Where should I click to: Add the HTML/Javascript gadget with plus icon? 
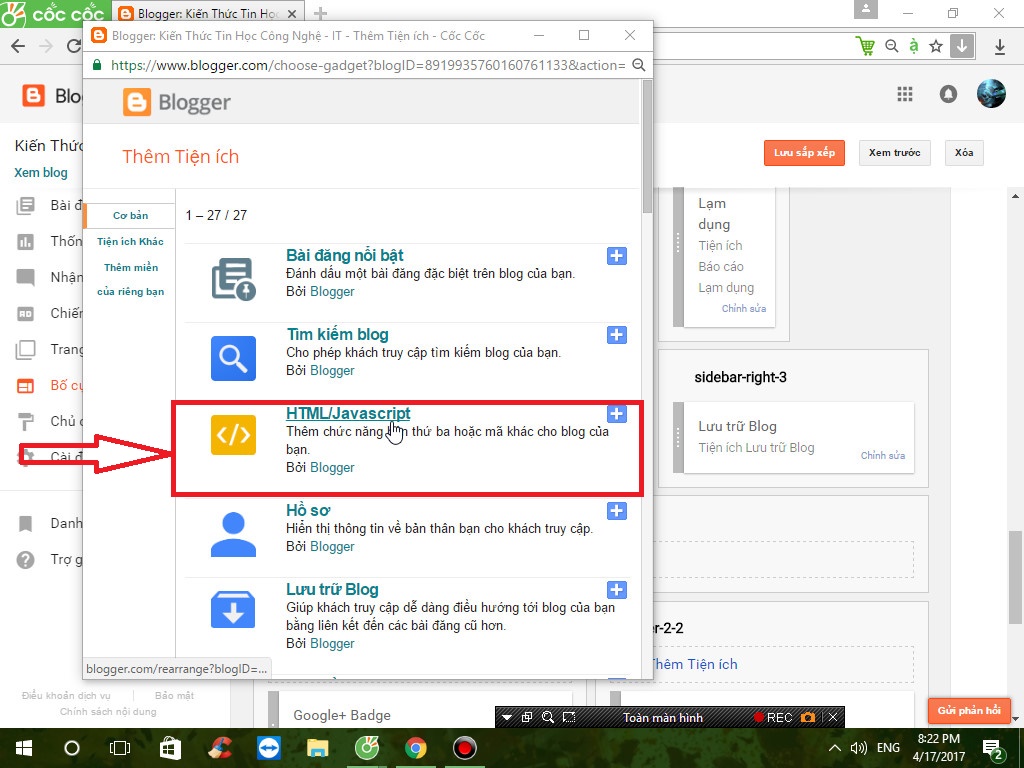(x=616, y=414)
